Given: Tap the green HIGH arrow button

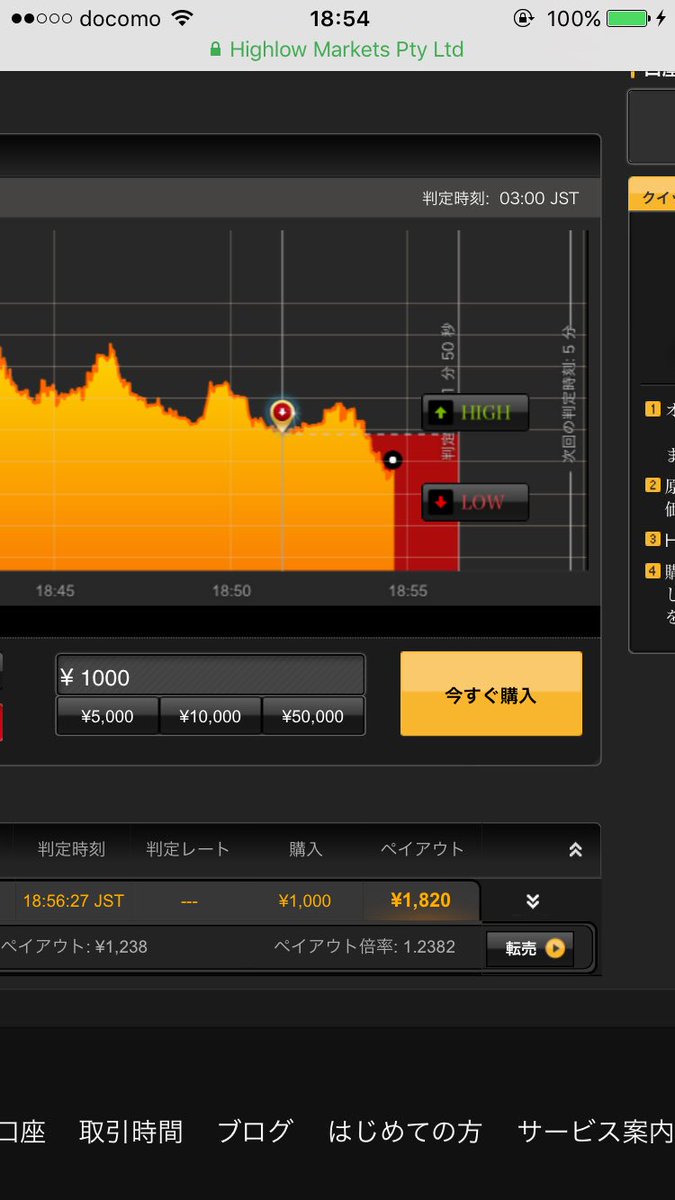Looking at the screenshot, I should point(475,412).
